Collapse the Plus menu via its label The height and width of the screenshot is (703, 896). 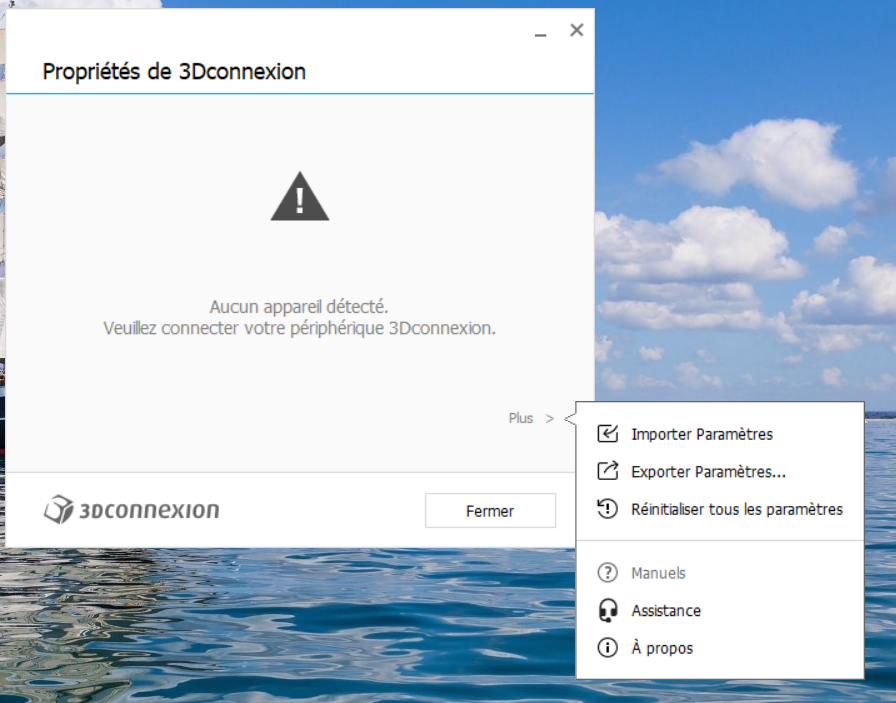tap(521, 418)
